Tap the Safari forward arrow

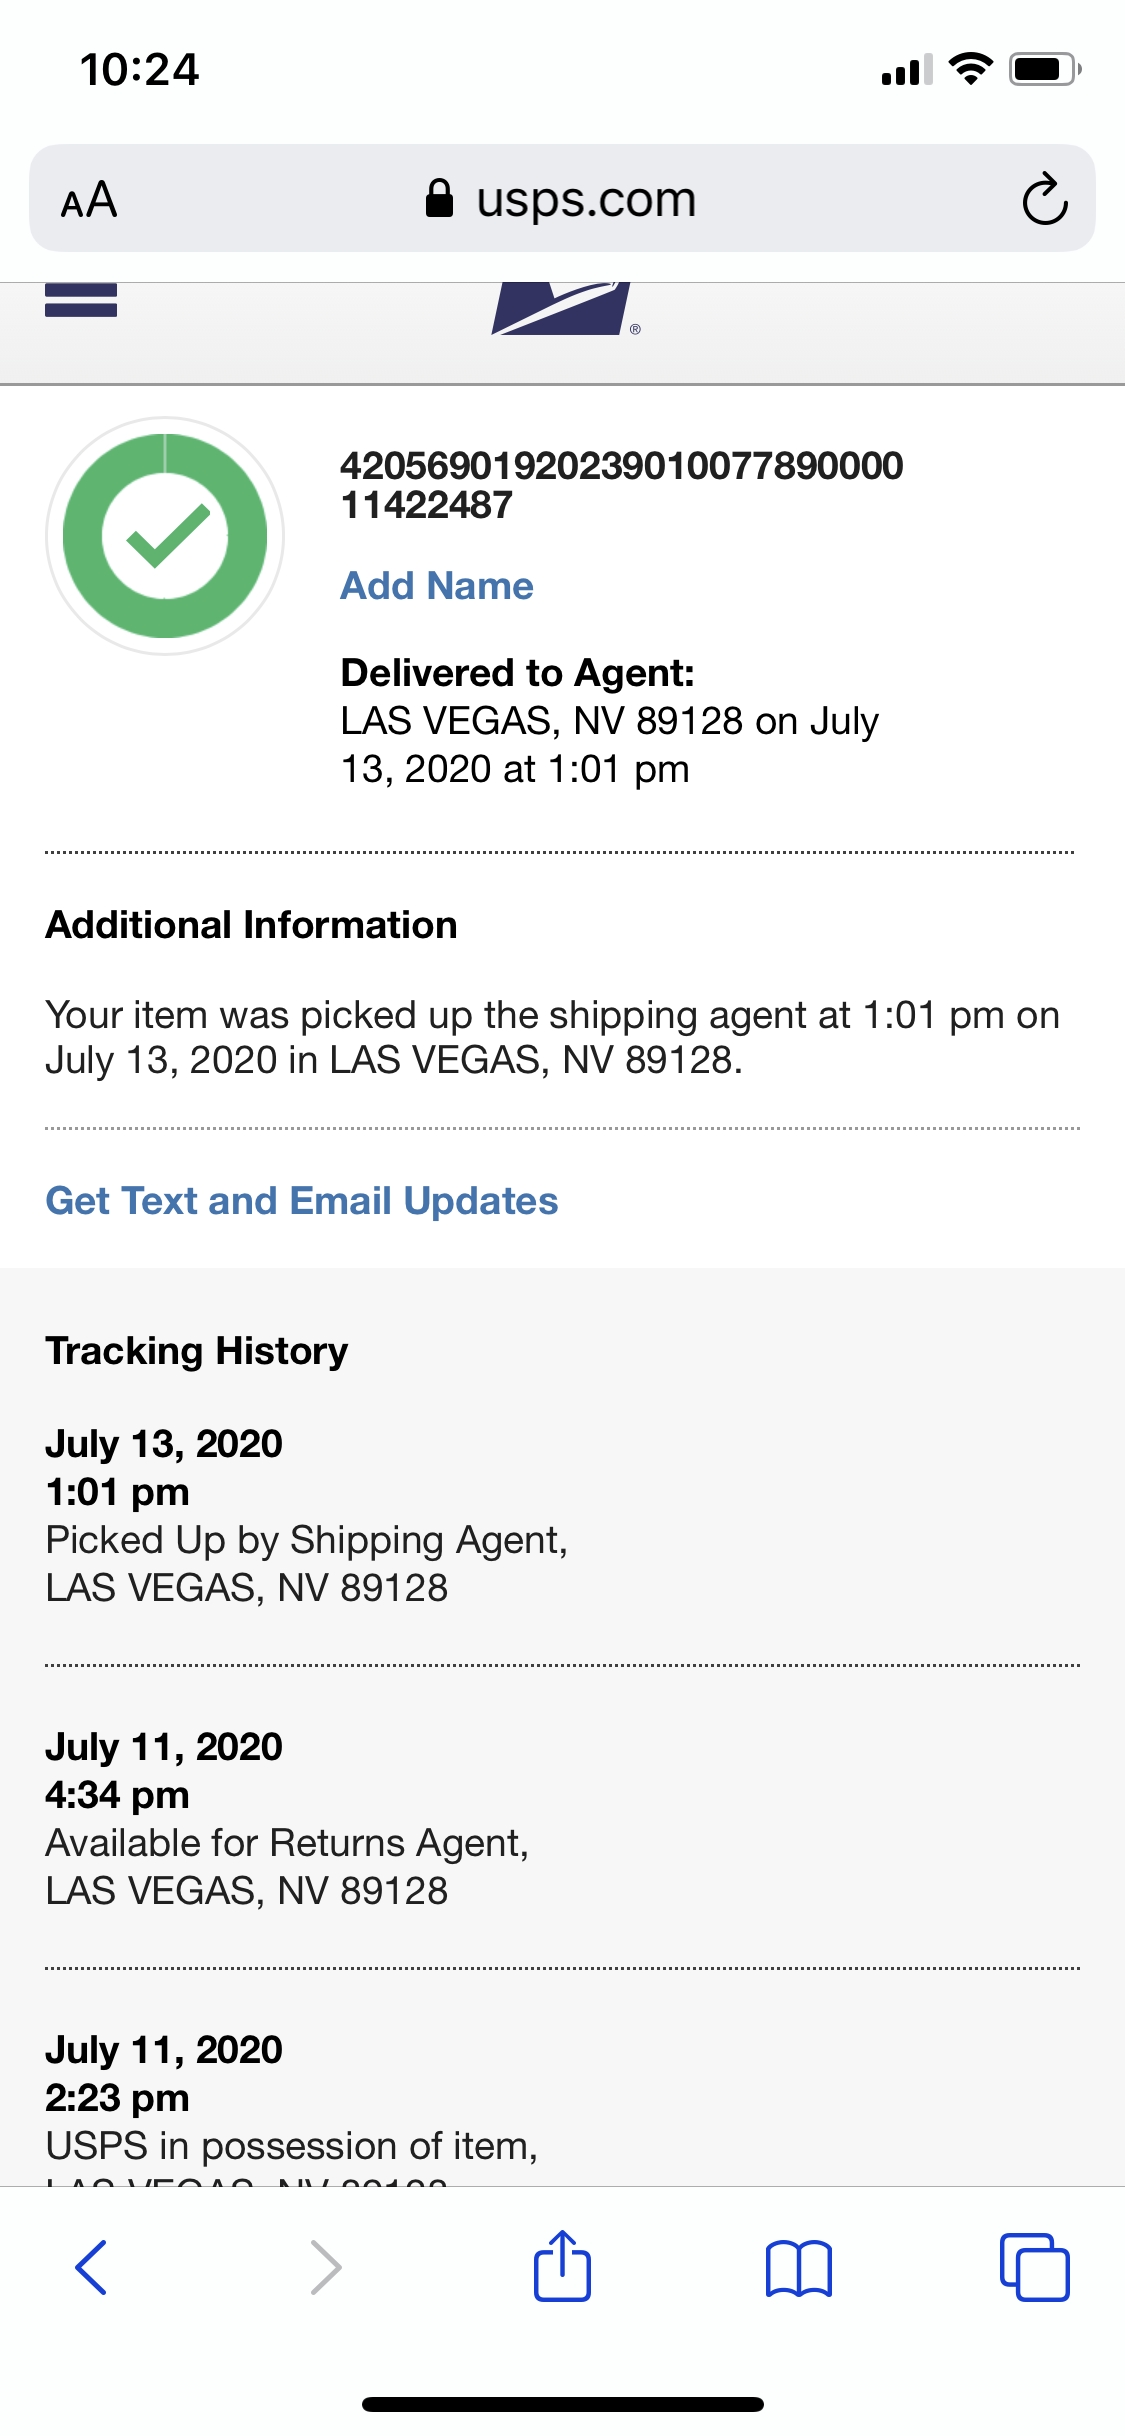tap(326, 2267)
